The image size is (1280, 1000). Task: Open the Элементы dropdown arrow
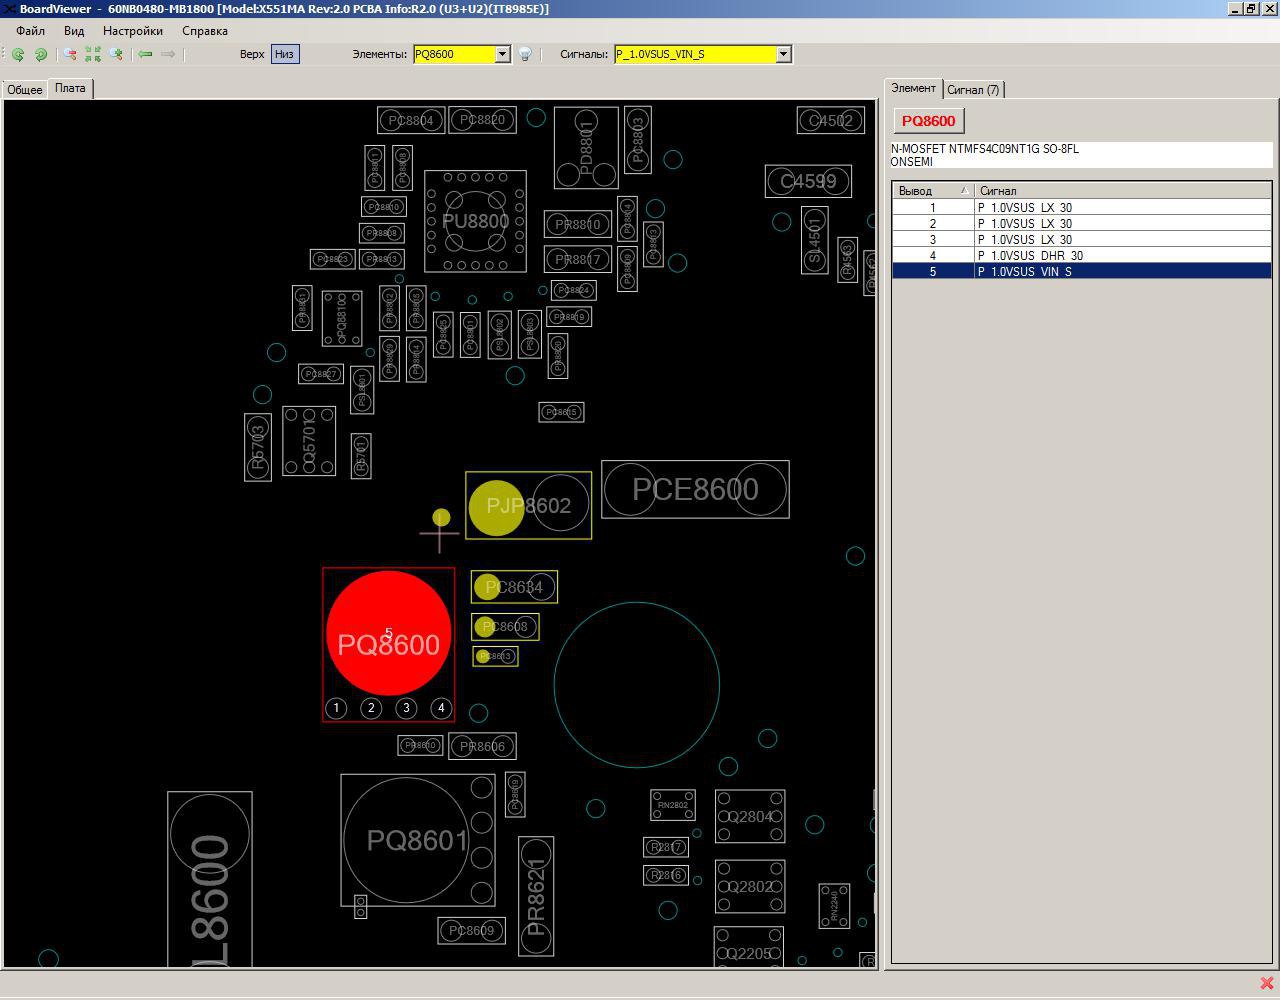click(502, 54)
